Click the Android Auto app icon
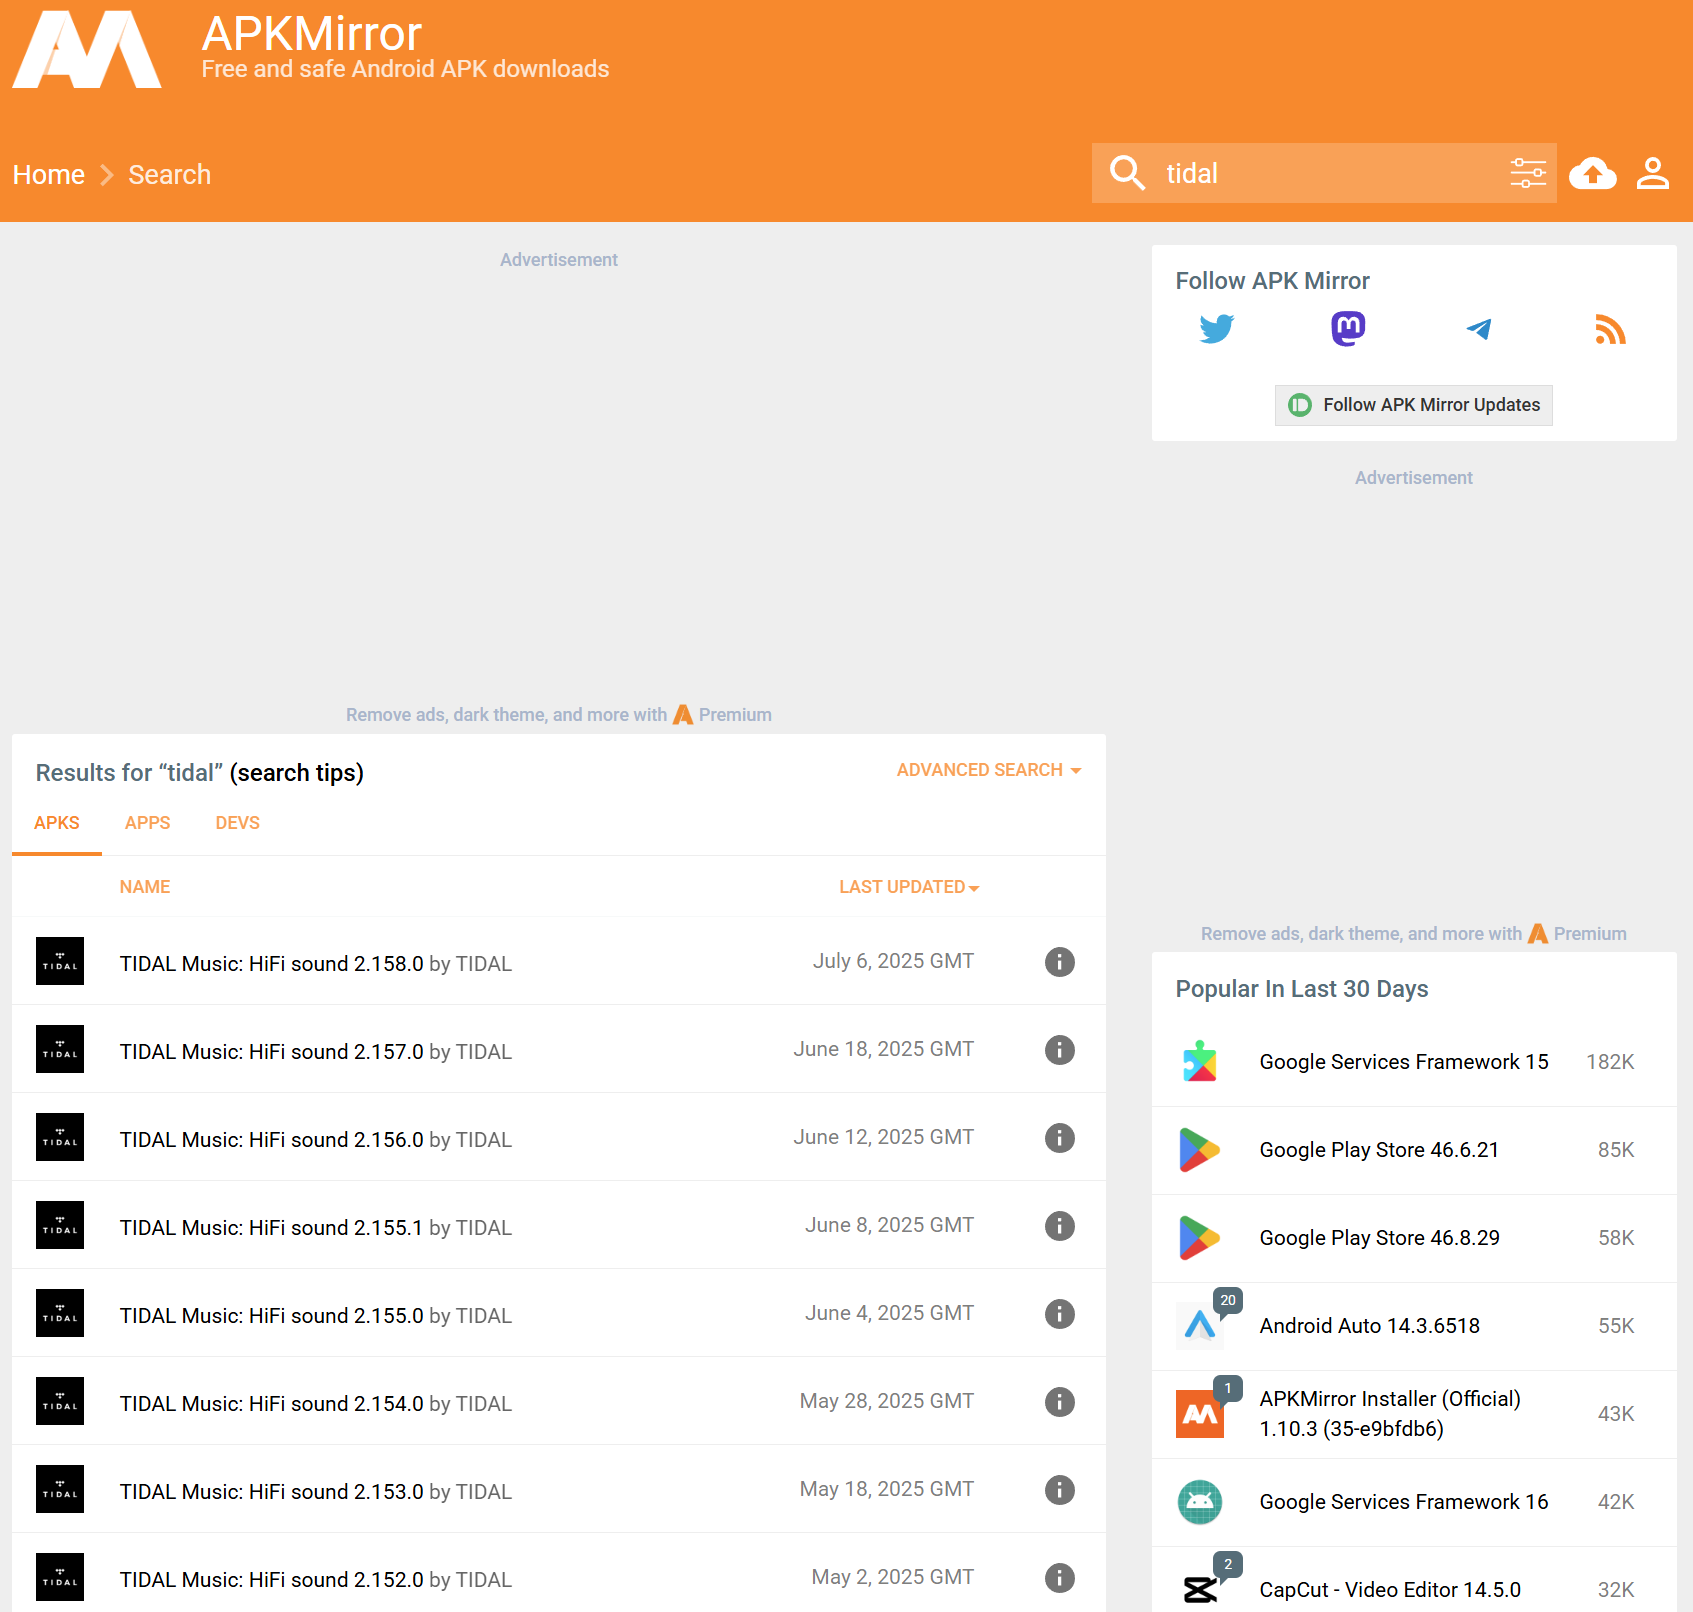Image resolution: width=1693 pixels, height=1612 pixels. click(1200, 1326)
